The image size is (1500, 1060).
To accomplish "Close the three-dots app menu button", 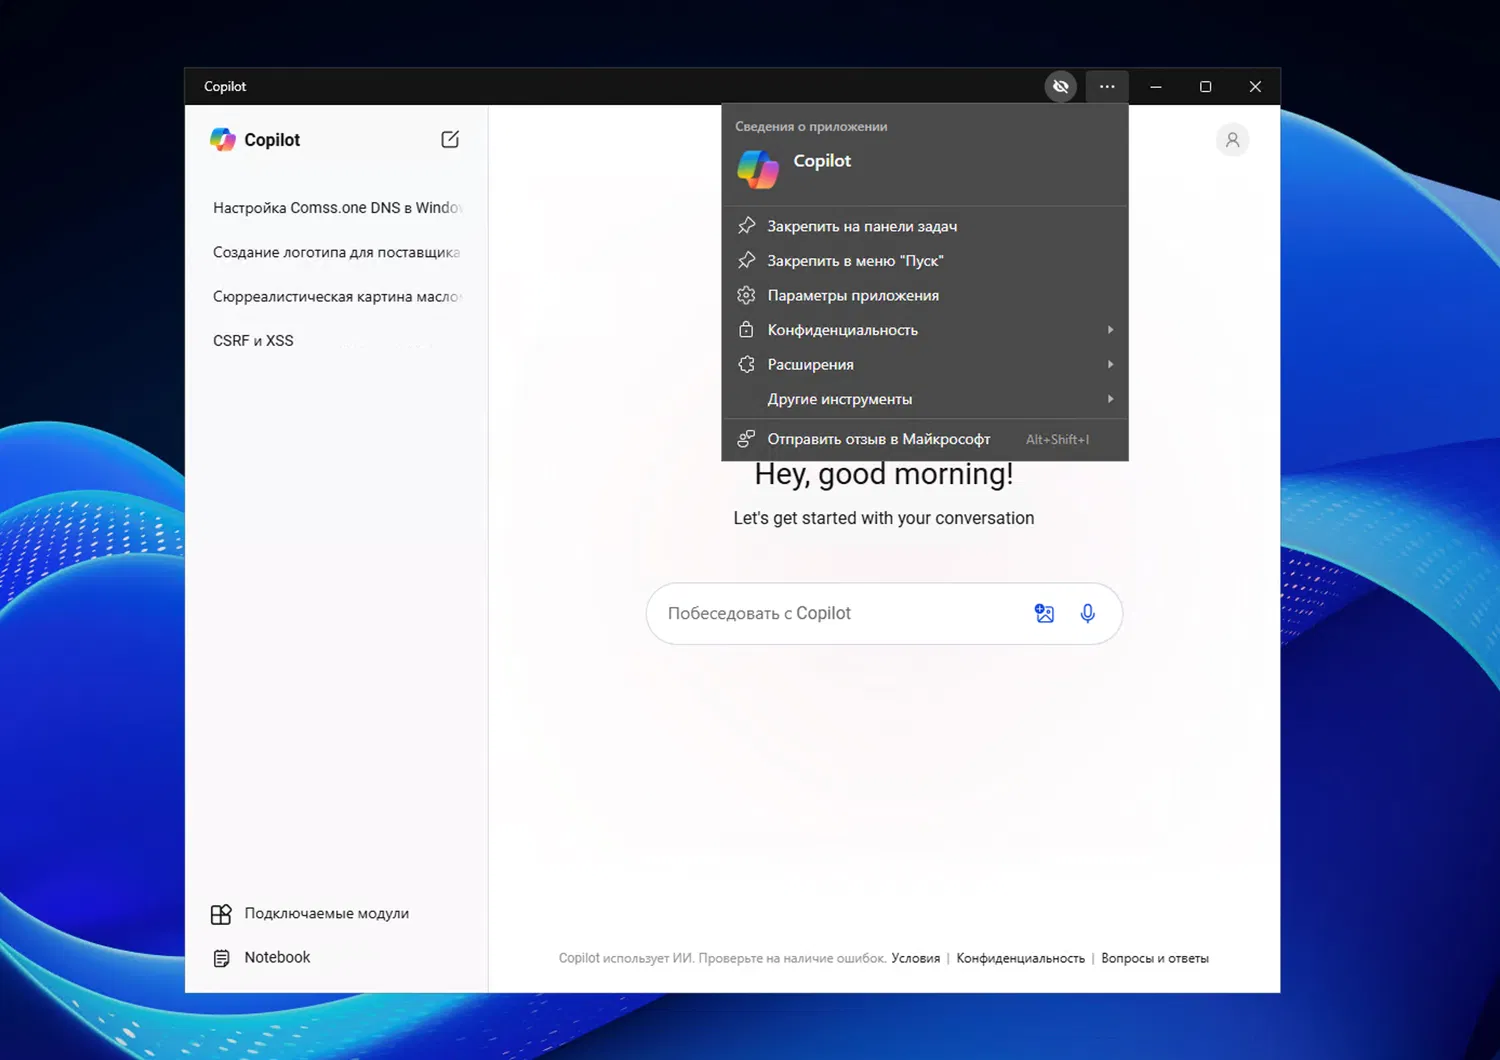I will click(x=1107, y=87).
